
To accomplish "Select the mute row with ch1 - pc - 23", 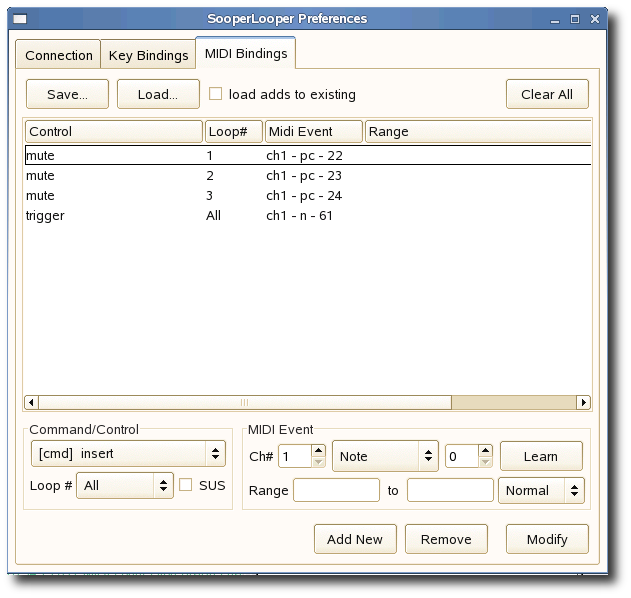I will [x=308, y=175].
